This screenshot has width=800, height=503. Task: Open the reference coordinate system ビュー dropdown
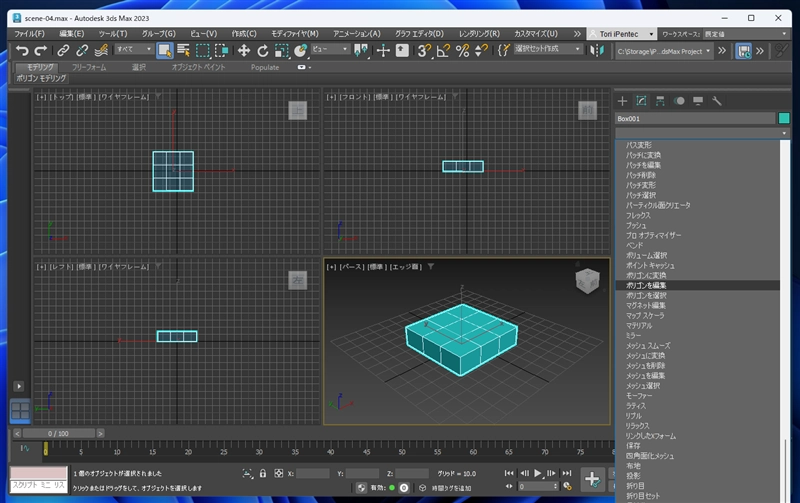click(x=330, y=49)
